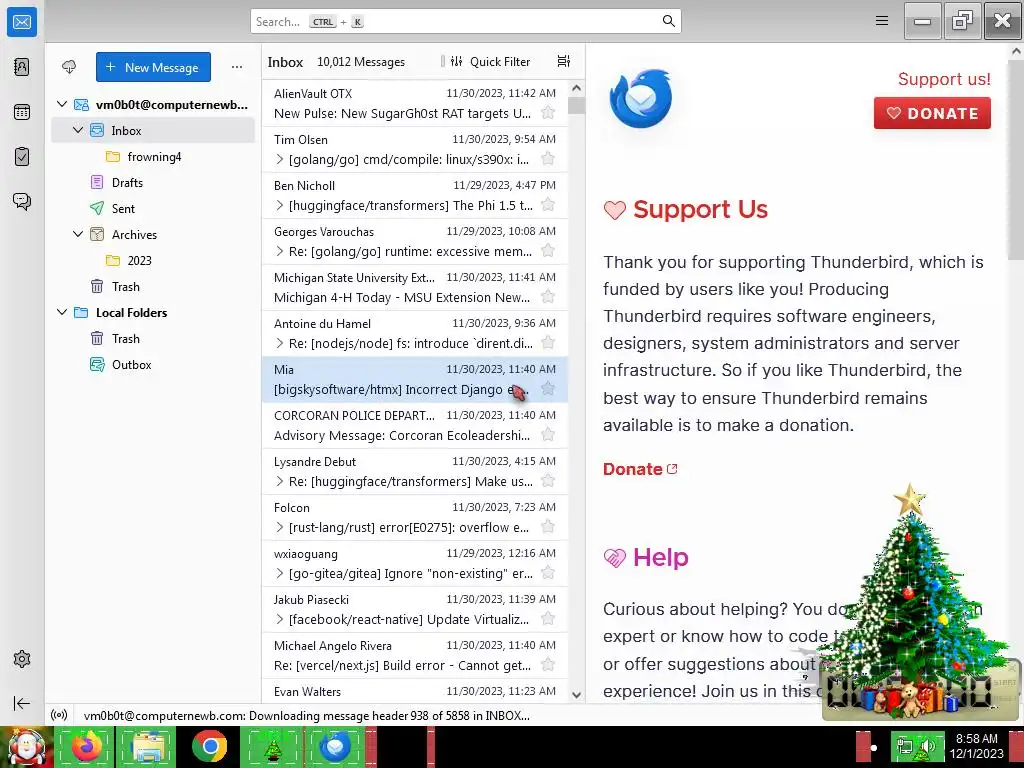1024x768 pixels.
Task: Open the Sent folder
Action: coord(154,208)
